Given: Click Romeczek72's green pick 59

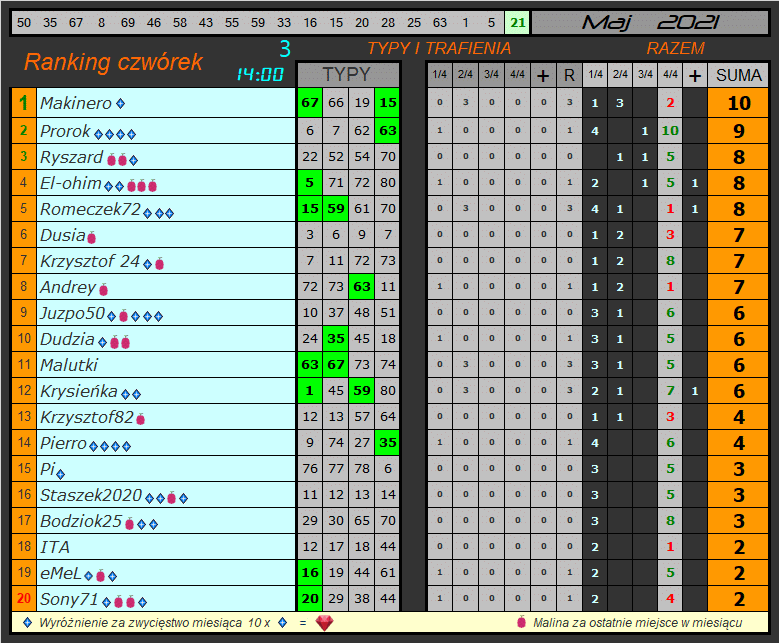Looking at the screenshot, I should [336, 208].
